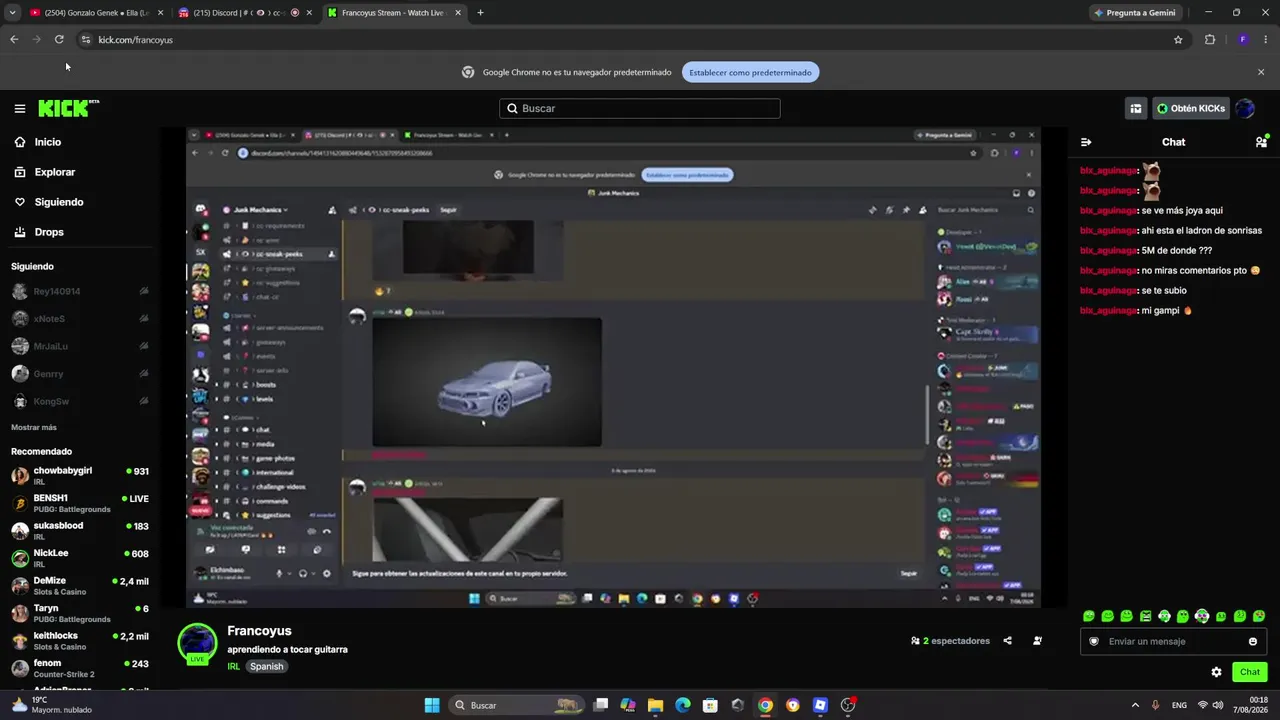Open recommended channel sukasblood
Viewport: 1280px width, 720px height.
click(x=80, y=530)
